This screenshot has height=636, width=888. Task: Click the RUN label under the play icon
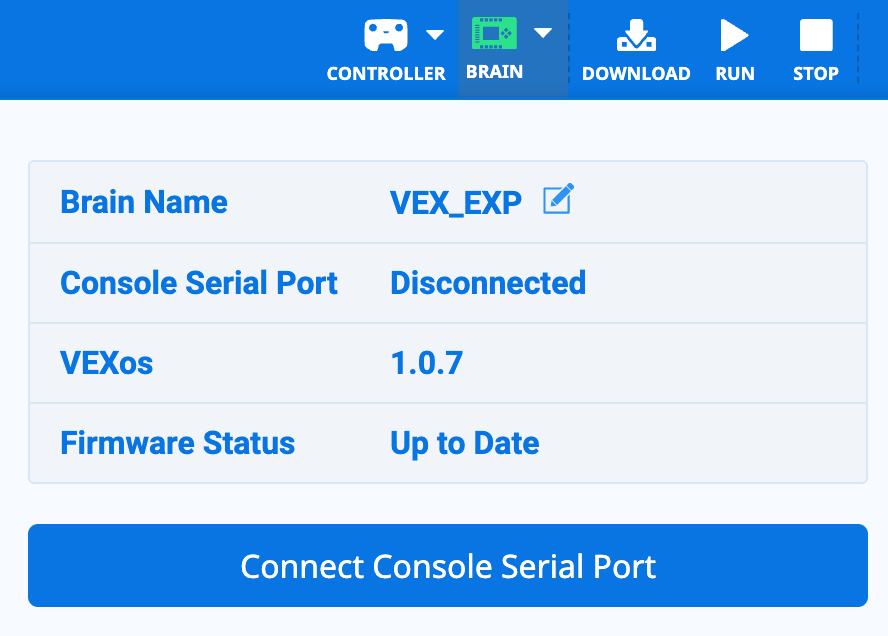(x=735, y=73)
